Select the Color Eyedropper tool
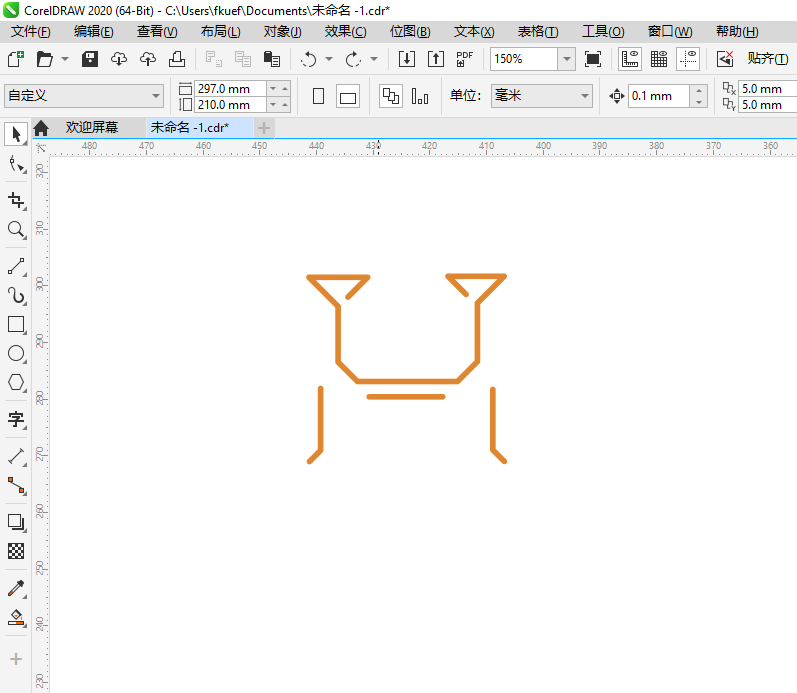Image resolution: width=797 pixels, height=693 pixels. click(x=16, y=588)
